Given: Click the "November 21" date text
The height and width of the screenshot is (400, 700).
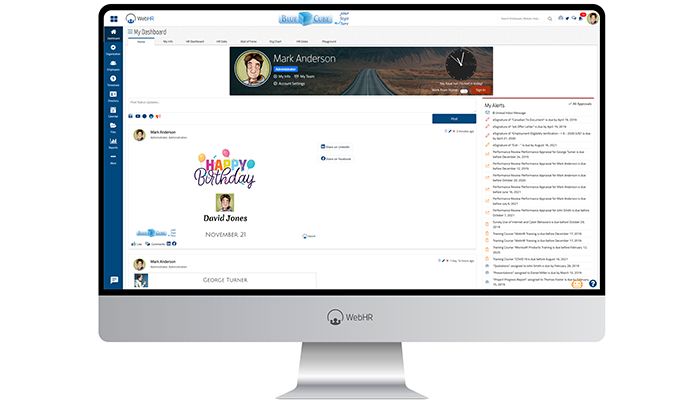Looking at the screenshot, I should tap(225, 234).
